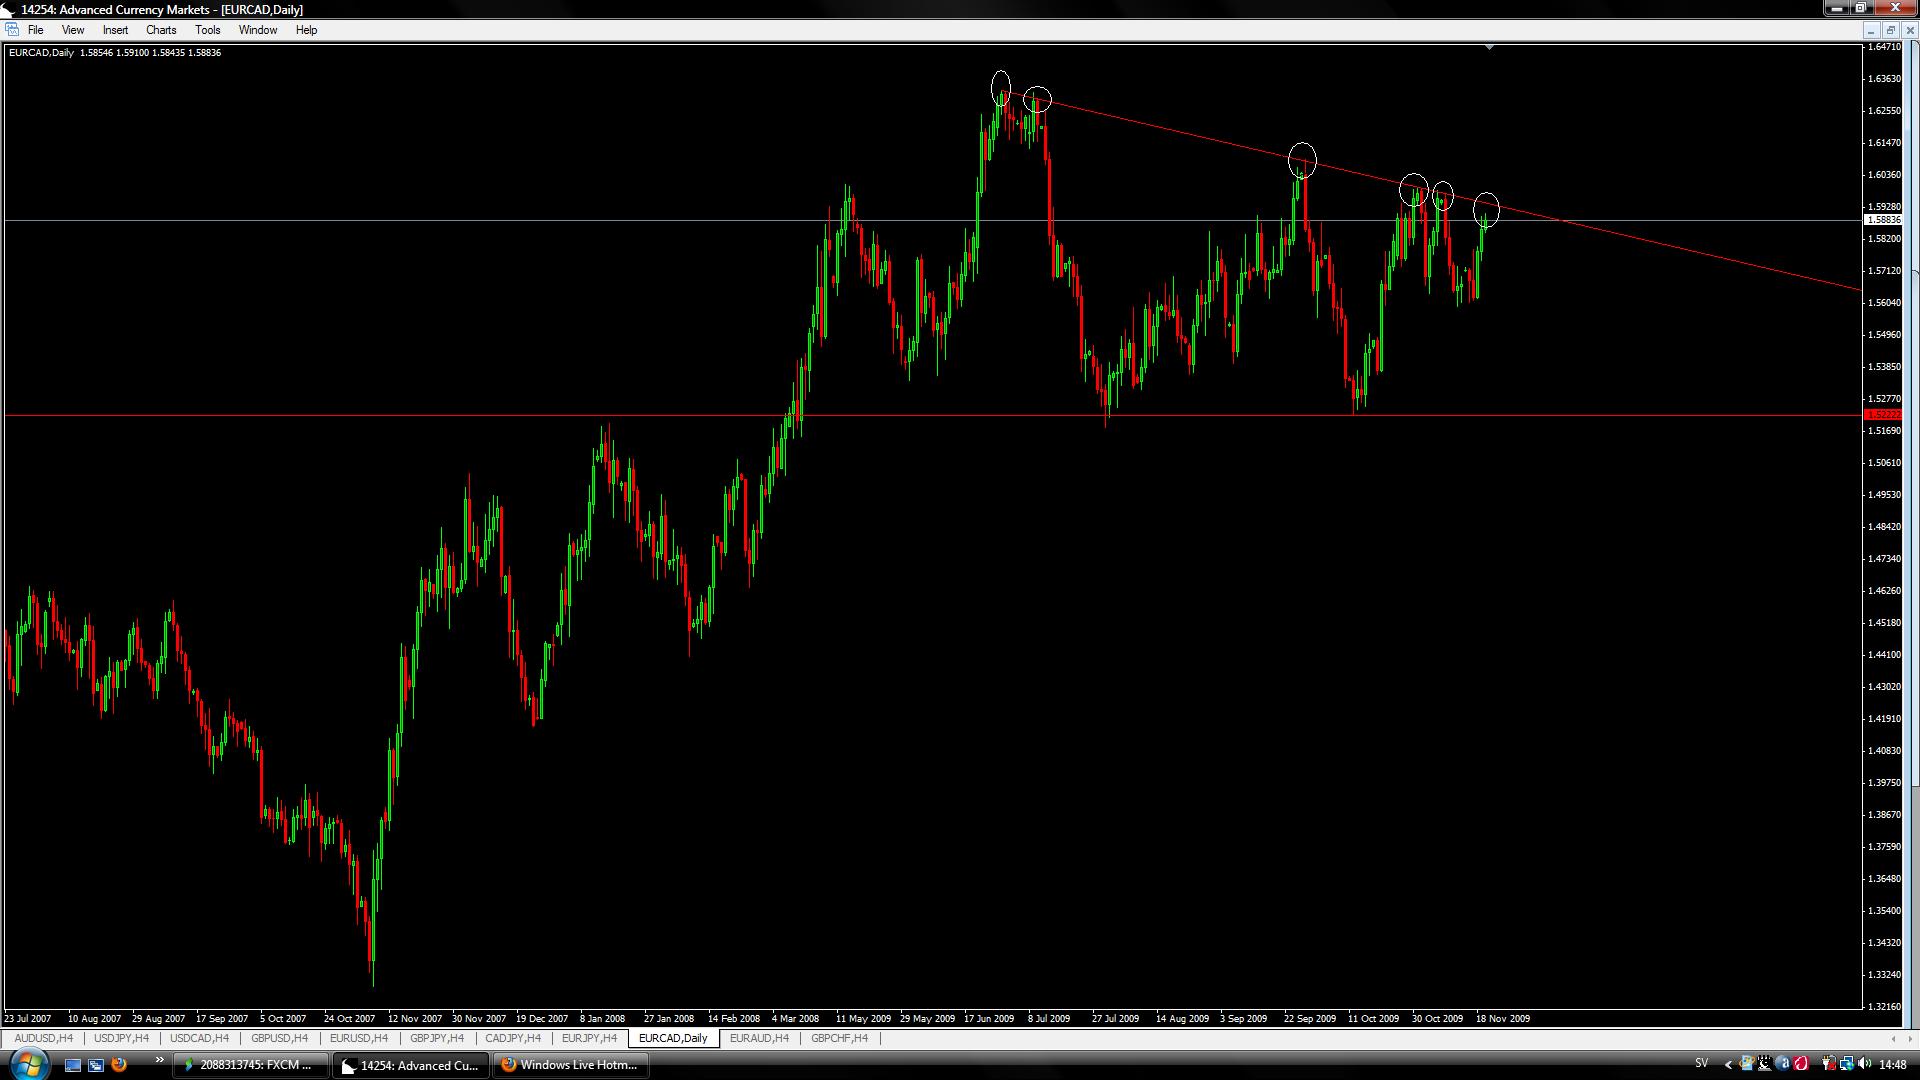Click the power plug tray icon

[x=1828, y=1064]
